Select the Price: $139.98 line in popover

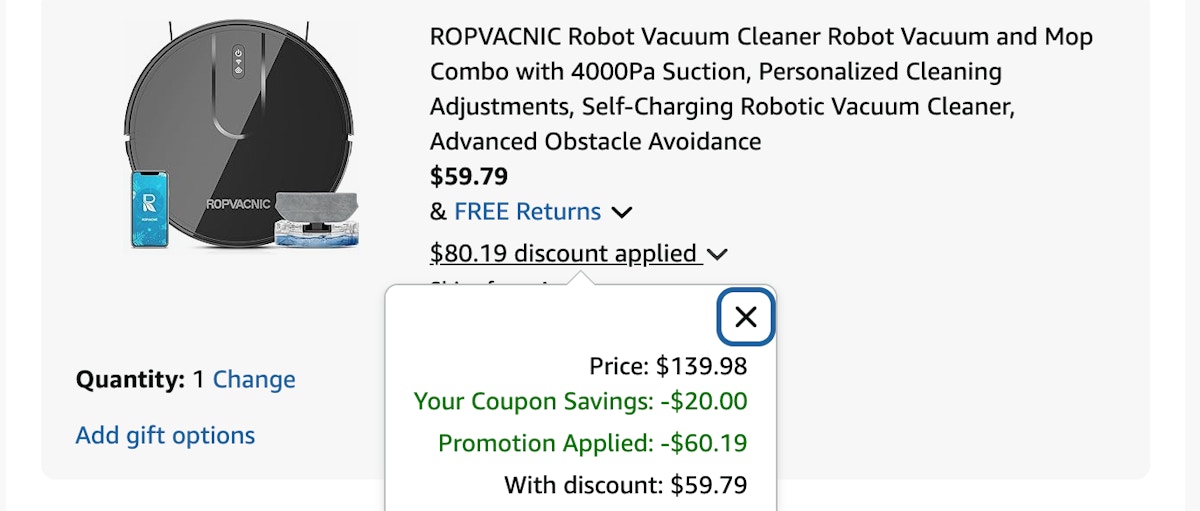tap(668, 366)
